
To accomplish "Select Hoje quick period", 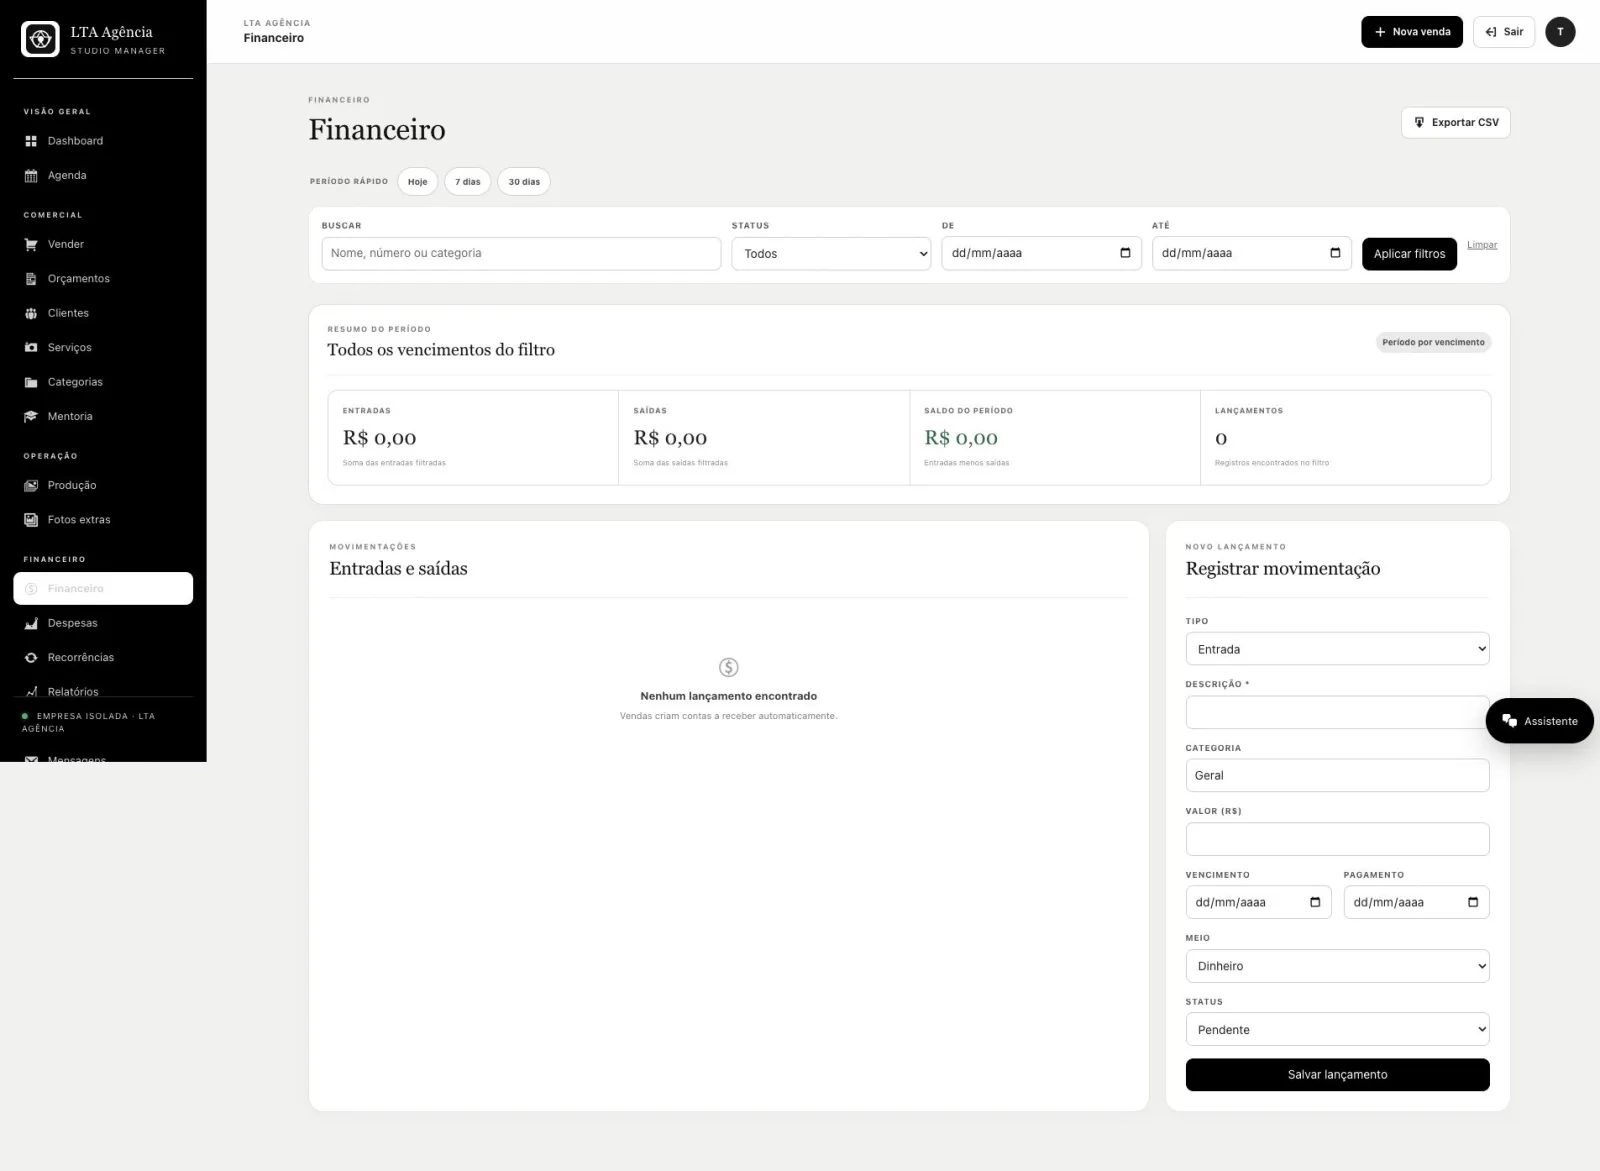I will pos(418,182).
